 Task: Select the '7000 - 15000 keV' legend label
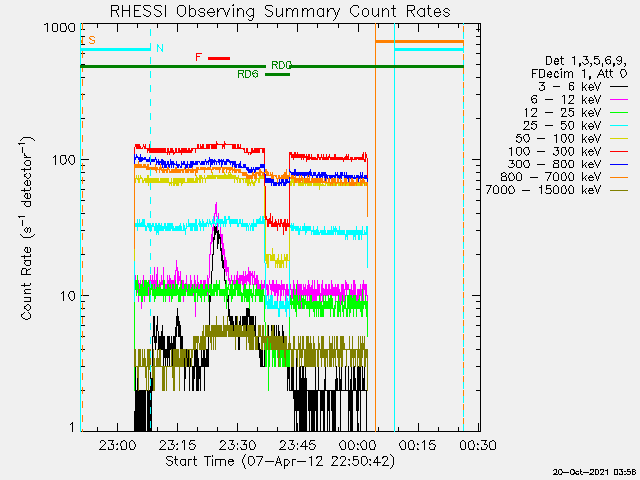(x=543, y=190)
